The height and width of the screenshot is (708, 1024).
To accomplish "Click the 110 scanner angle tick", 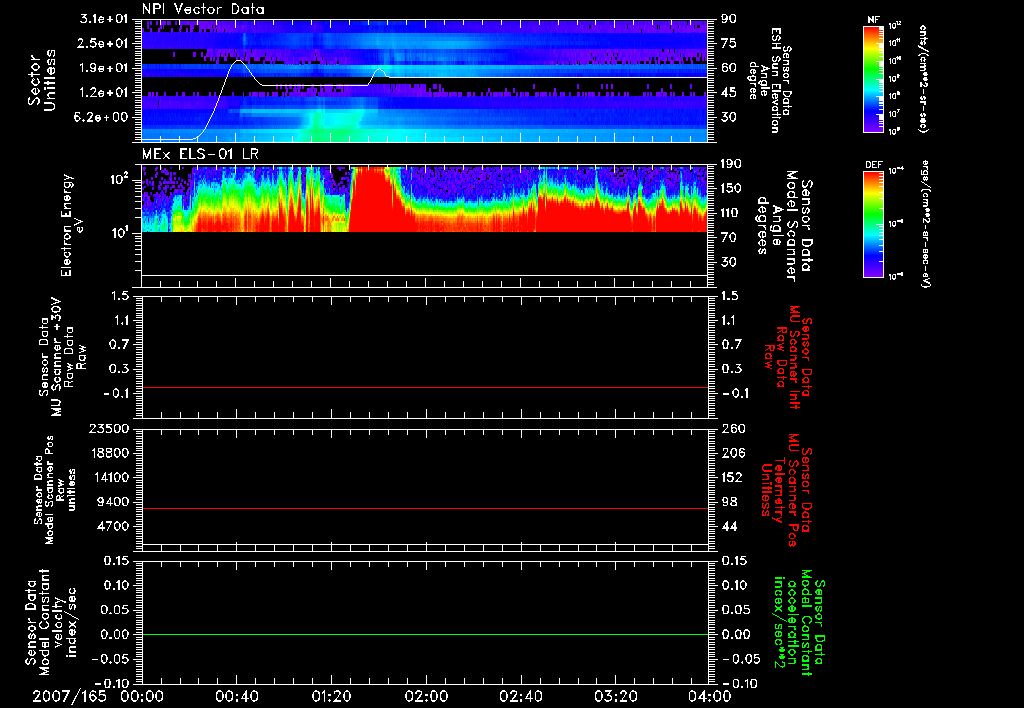I will pyautogui.click(x=731, y=213).
